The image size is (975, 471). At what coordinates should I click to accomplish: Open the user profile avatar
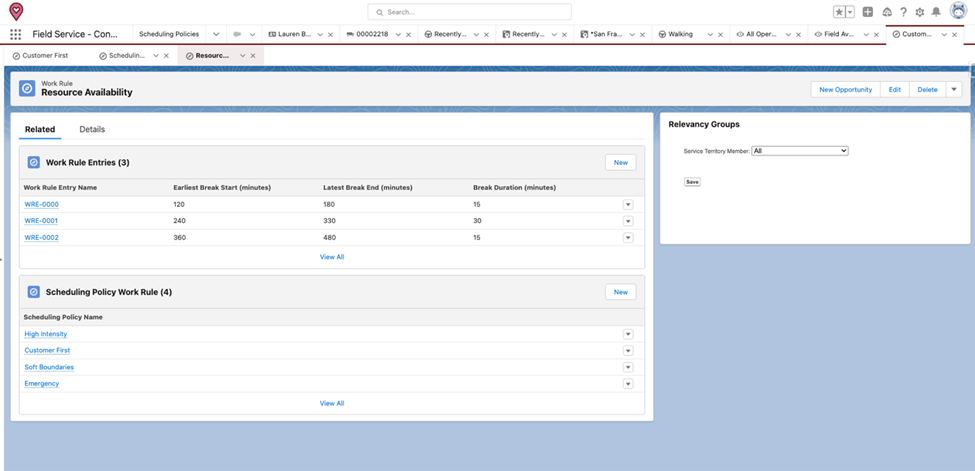coord(958,11)
